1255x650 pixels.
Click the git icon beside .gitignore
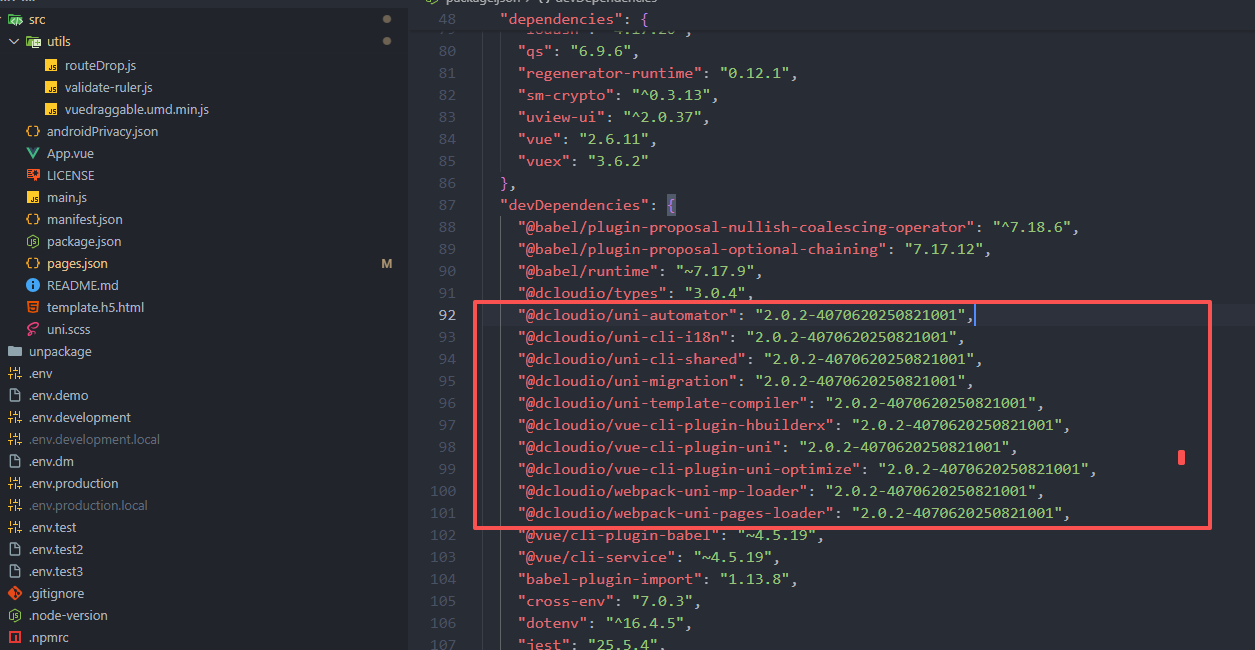pyautogui.click(x=15, y=593)
